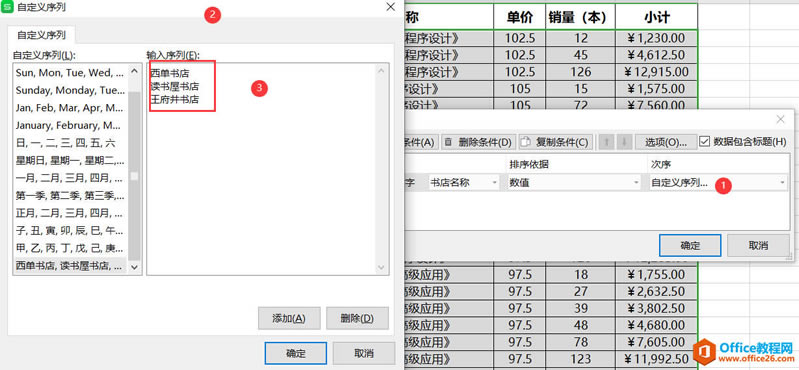The height and width of the screenshot is (370, 799).
Task: Select the 日, 一, 二, 三, 四, 五, 六 entry
Action: click(x=71, y=143)
